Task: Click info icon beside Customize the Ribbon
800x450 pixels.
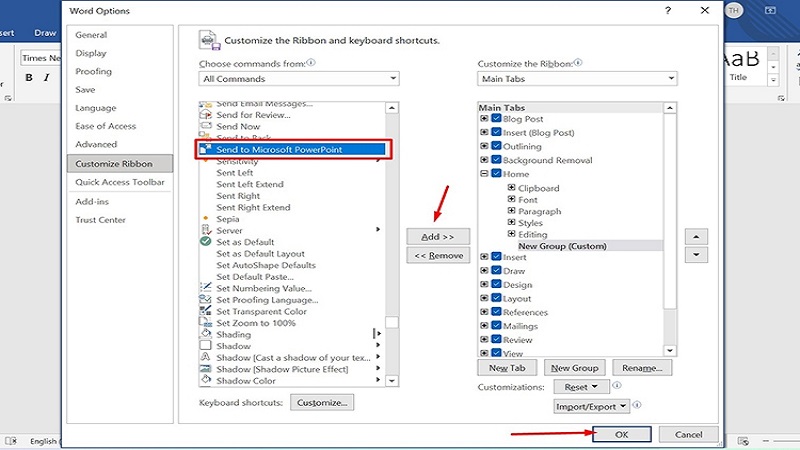Action: tap(578, 63)
